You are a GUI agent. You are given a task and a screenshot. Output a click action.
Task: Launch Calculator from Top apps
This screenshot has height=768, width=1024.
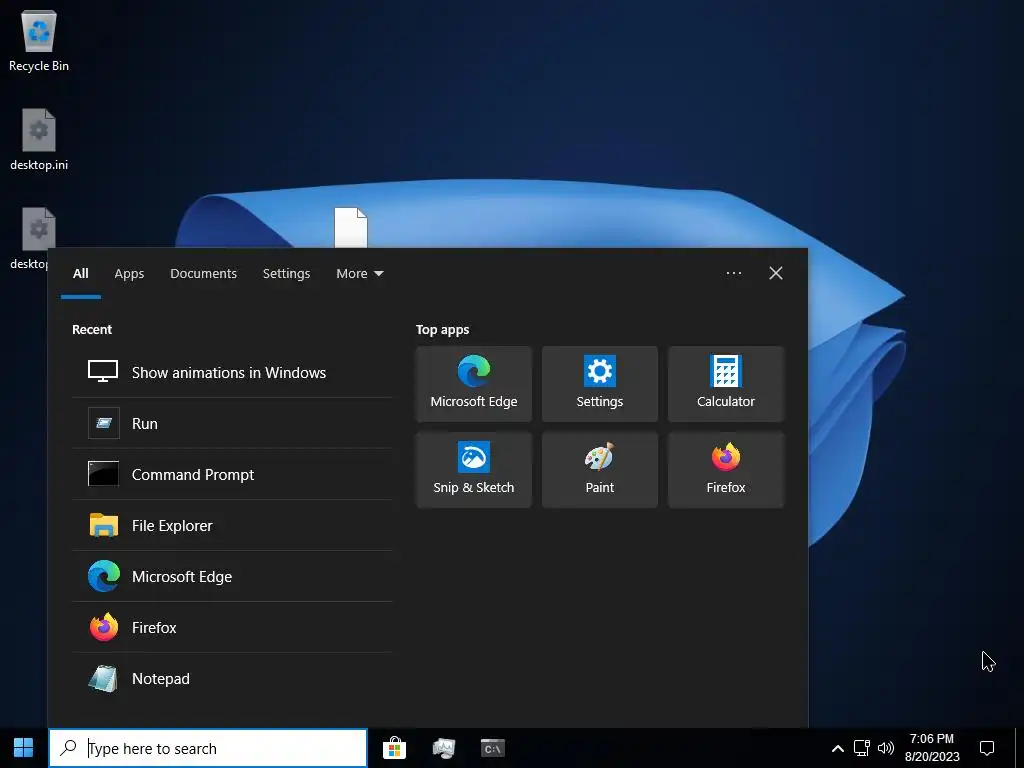coord(726,384)
